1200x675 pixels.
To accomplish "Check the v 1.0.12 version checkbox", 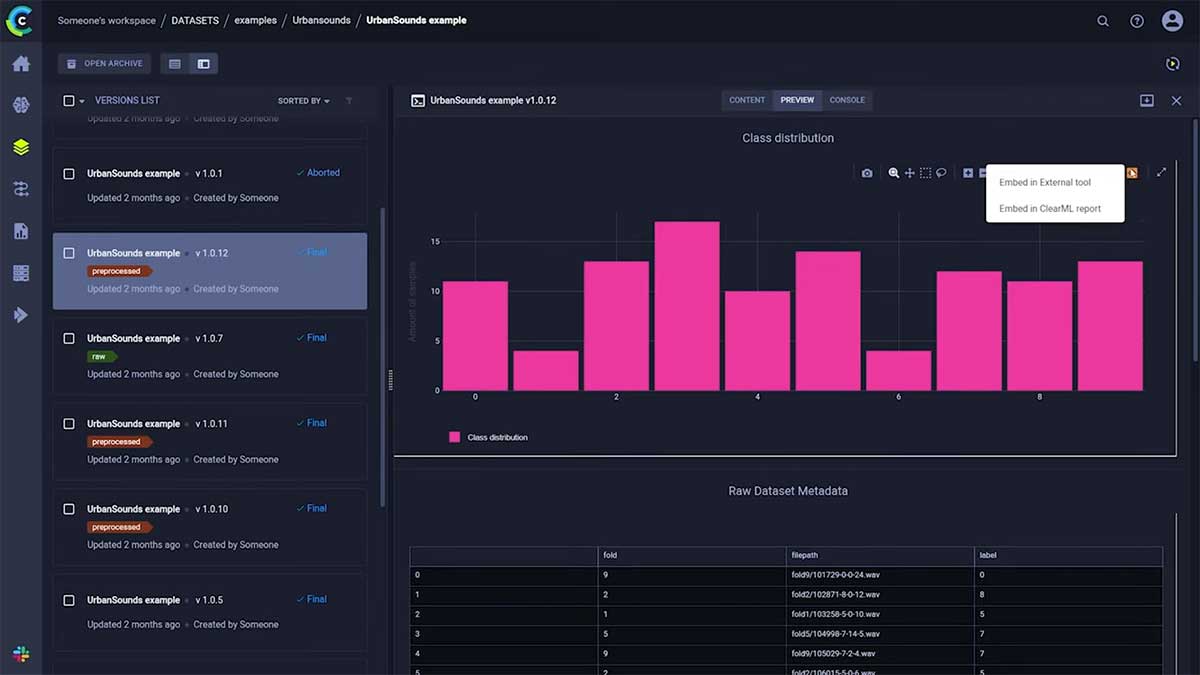I will click(69, 254).
